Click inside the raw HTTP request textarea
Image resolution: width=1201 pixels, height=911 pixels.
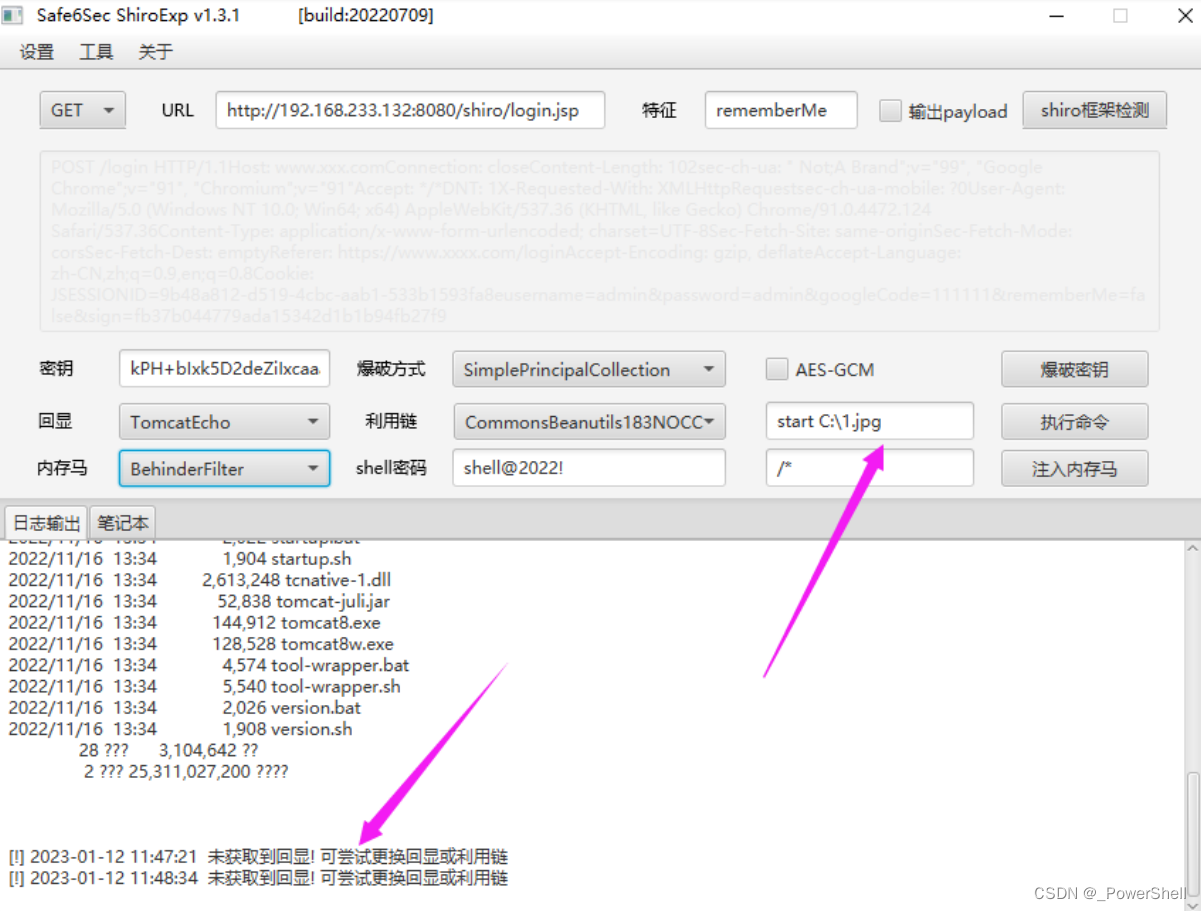coord(599,241)
